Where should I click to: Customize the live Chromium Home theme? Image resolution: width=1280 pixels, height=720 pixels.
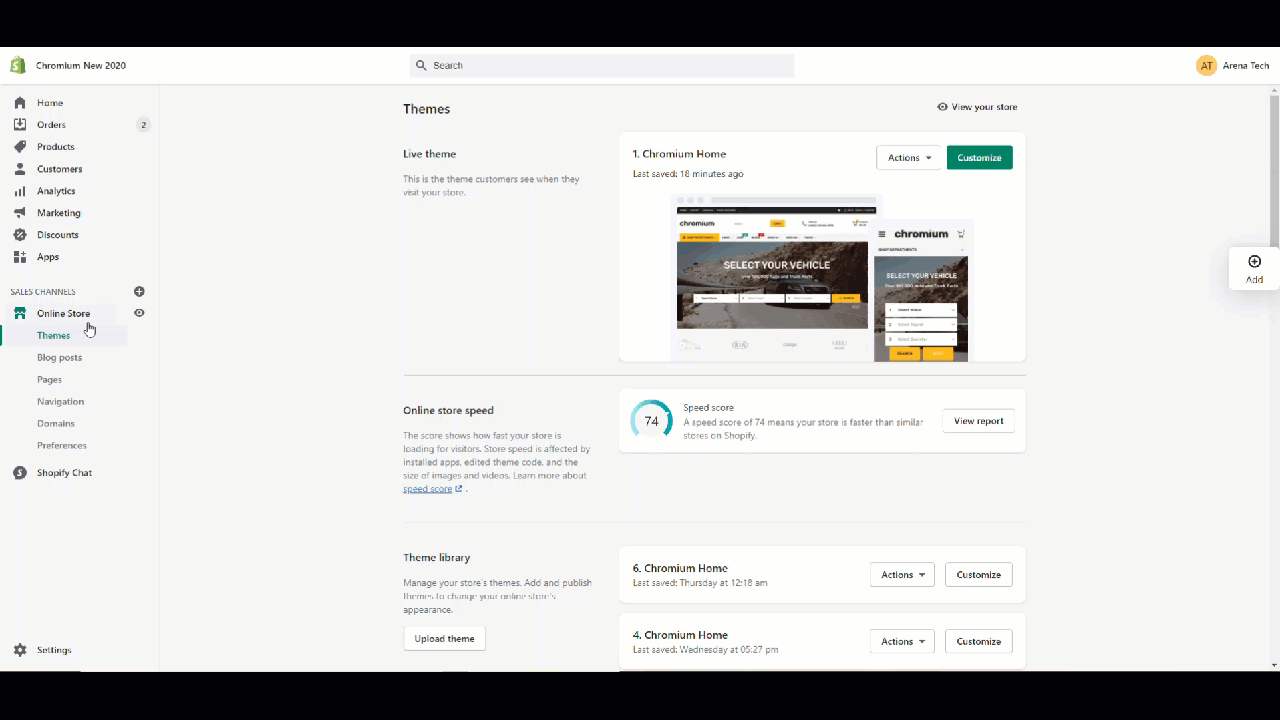click(979, 158)
